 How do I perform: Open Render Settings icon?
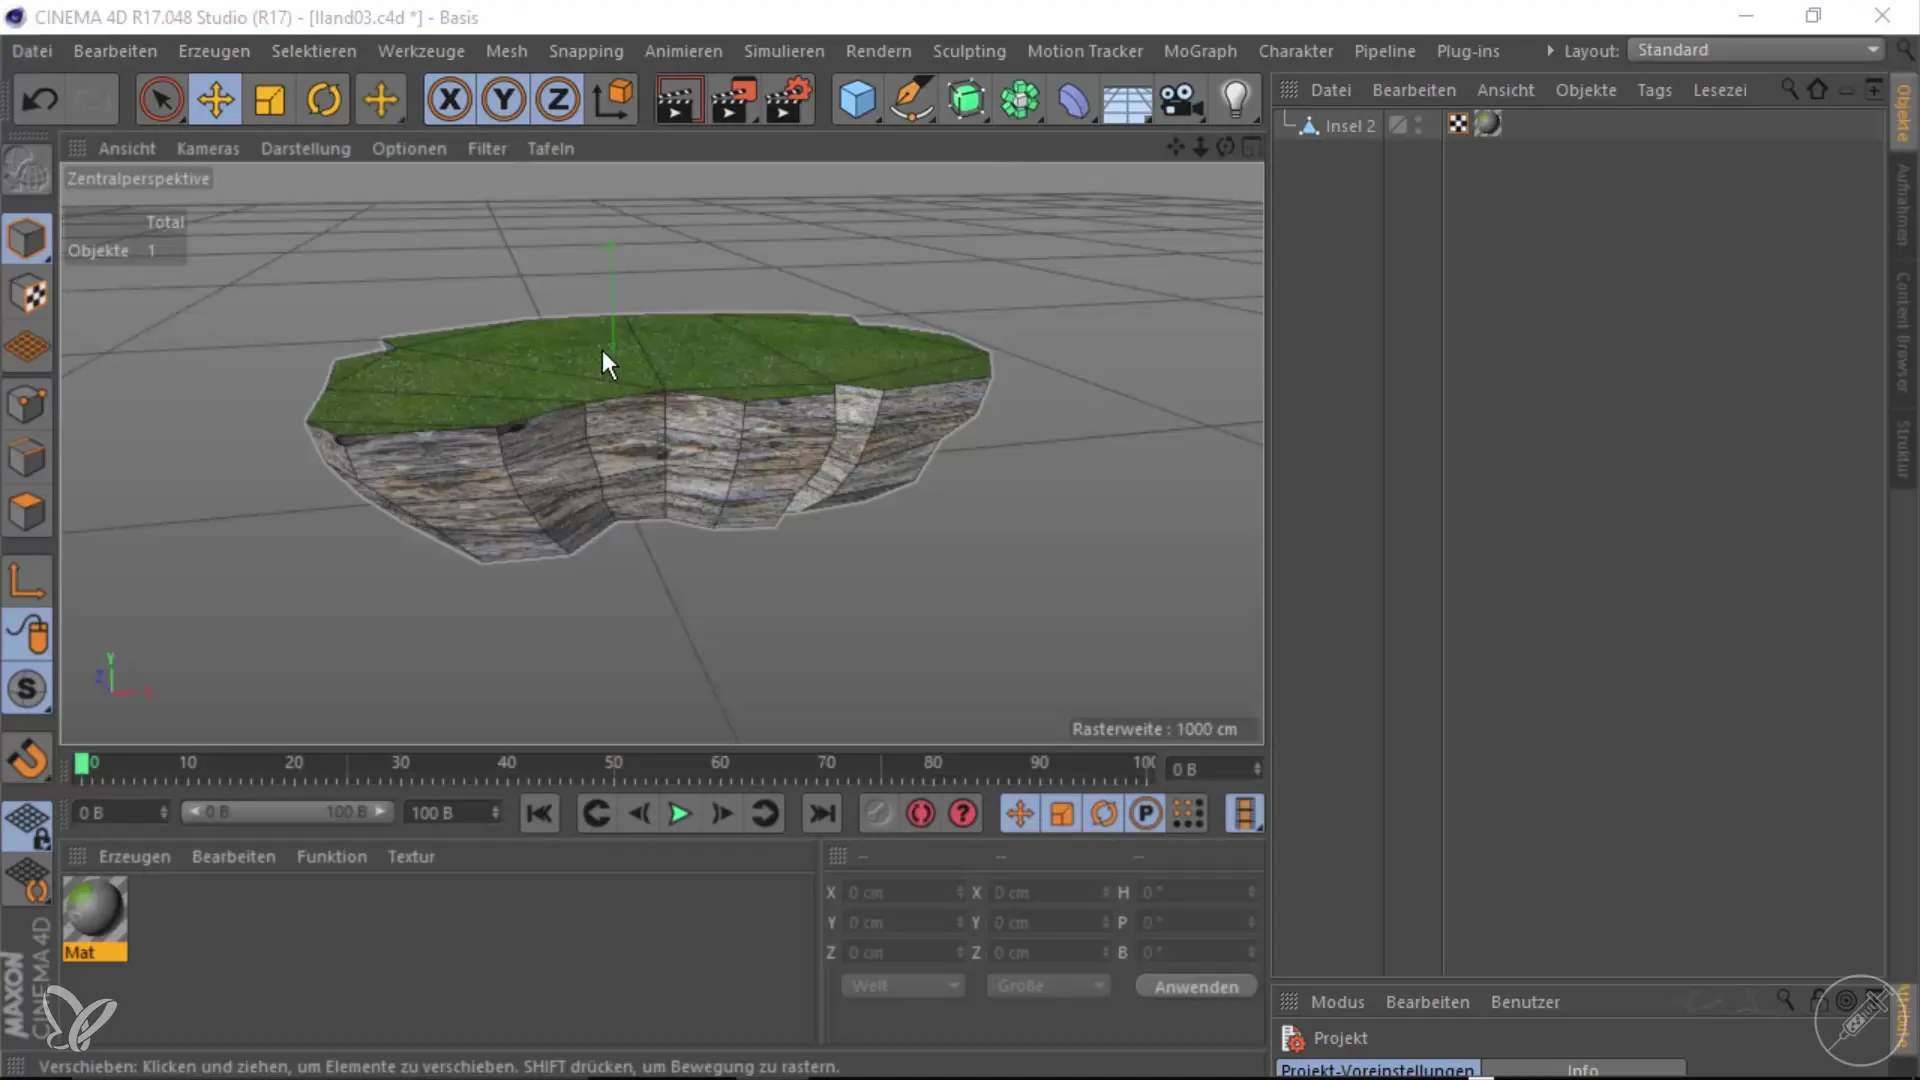click(788, 100)
